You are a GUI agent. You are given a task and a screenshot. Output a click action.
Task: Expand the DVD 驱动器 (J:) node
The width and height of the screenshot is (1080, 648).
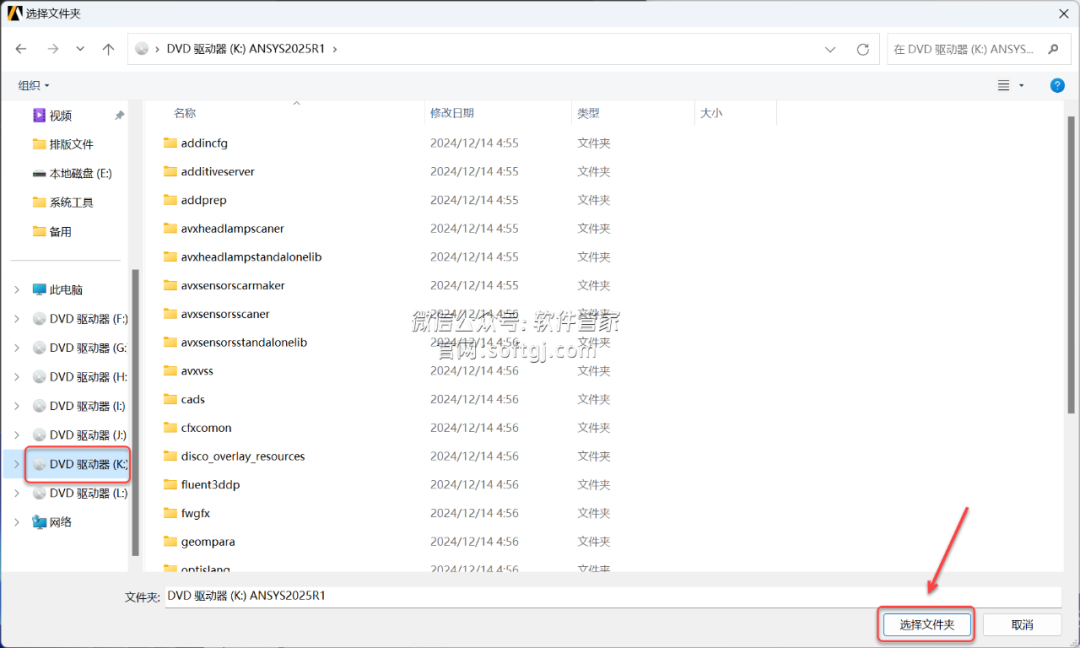(17, 435)
